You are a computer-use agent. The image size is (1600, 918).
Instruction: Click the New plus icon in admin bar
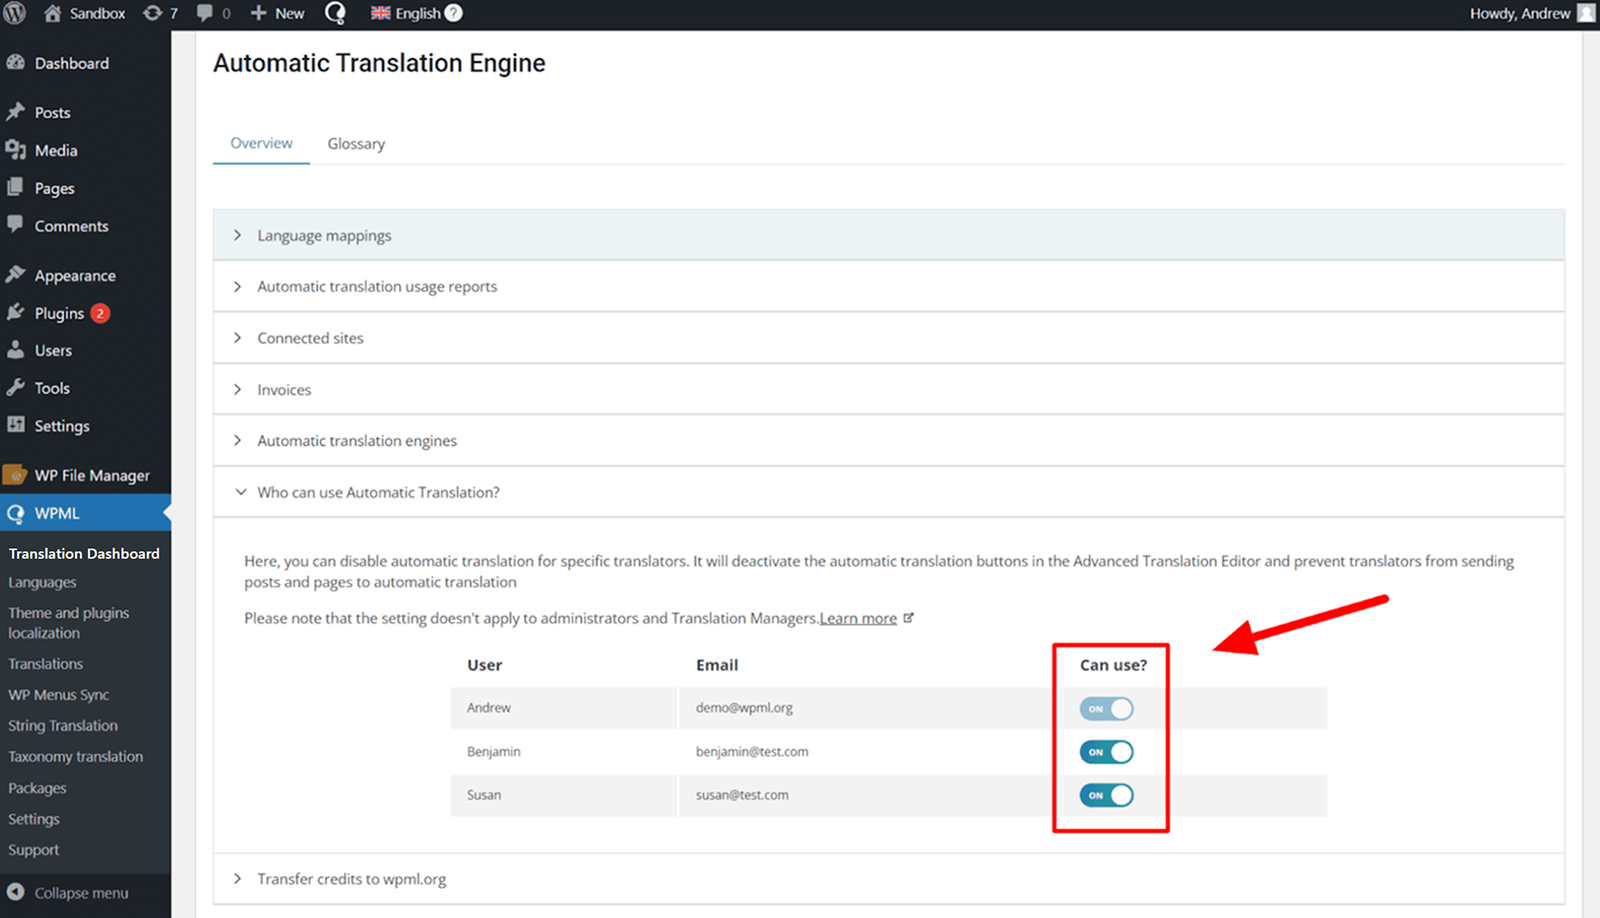(258, 13)
